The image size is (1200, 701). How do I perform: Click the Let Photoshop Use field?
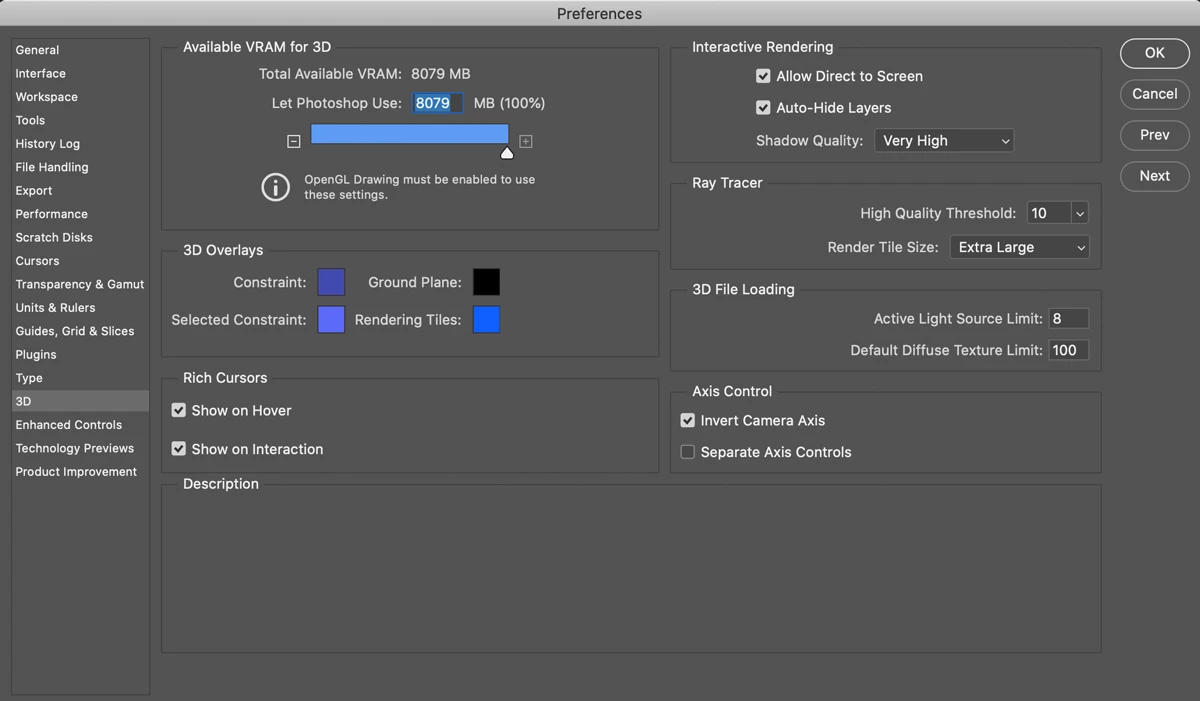pos(438,103)
